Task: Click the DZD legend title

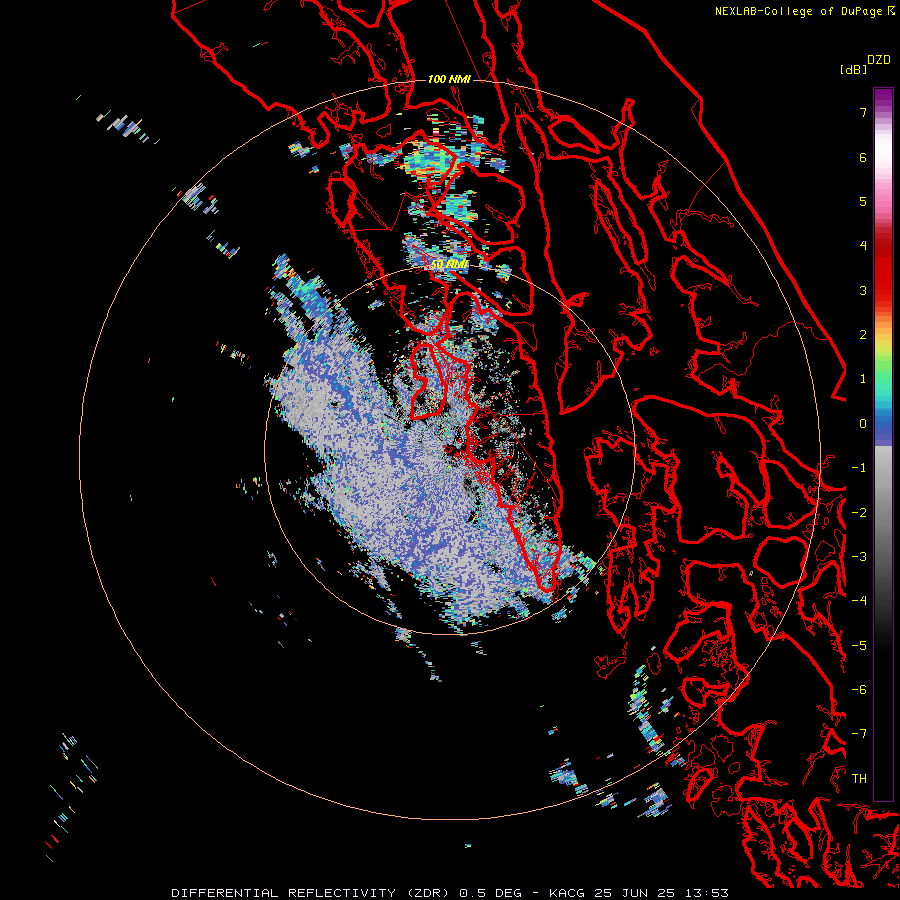Action: tap(879, 59)
